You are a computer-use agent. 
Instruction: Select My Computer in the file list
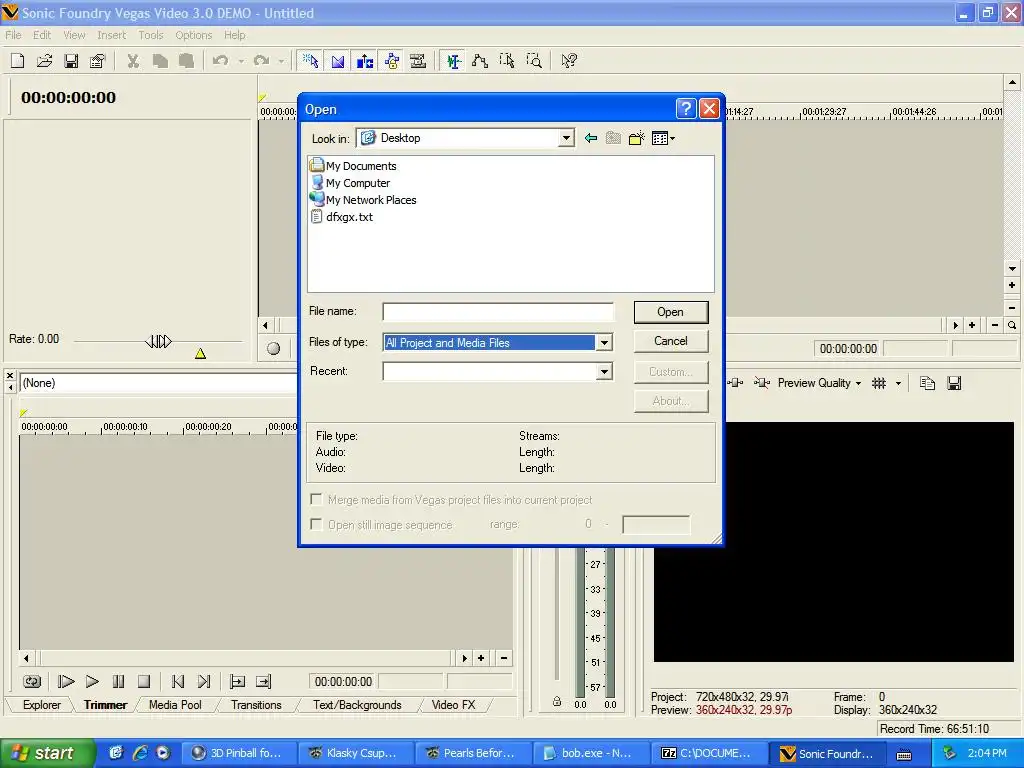pyautogui.click(x=350, y=183)
